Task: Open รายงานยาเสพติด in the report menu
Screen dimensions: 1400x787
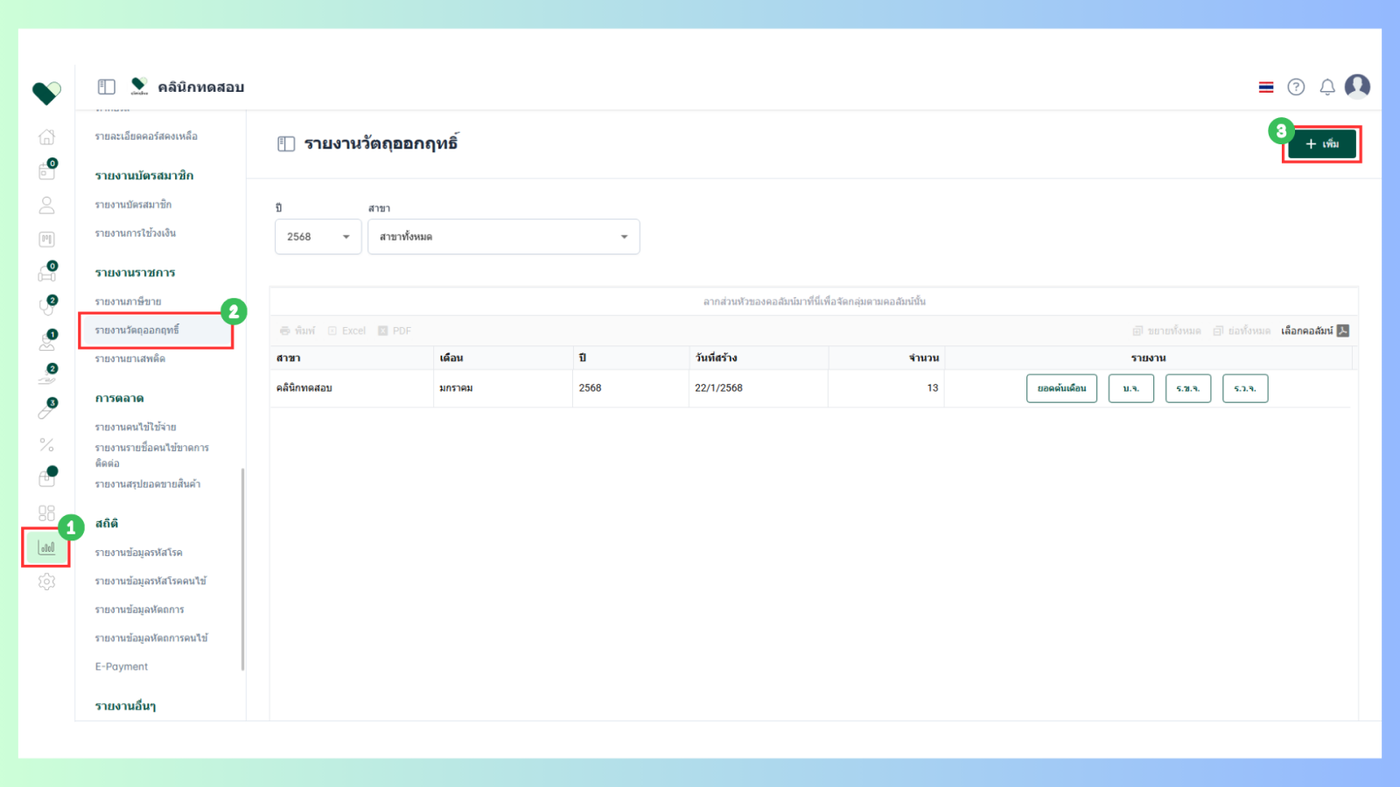Action: (130, 358)
